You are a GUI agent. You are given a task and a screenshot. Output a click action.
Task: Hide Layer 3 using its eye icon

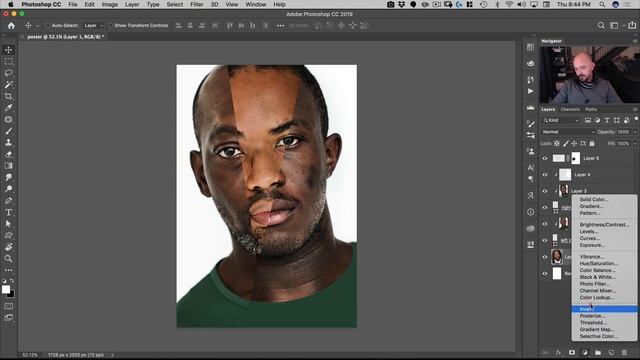545,191
